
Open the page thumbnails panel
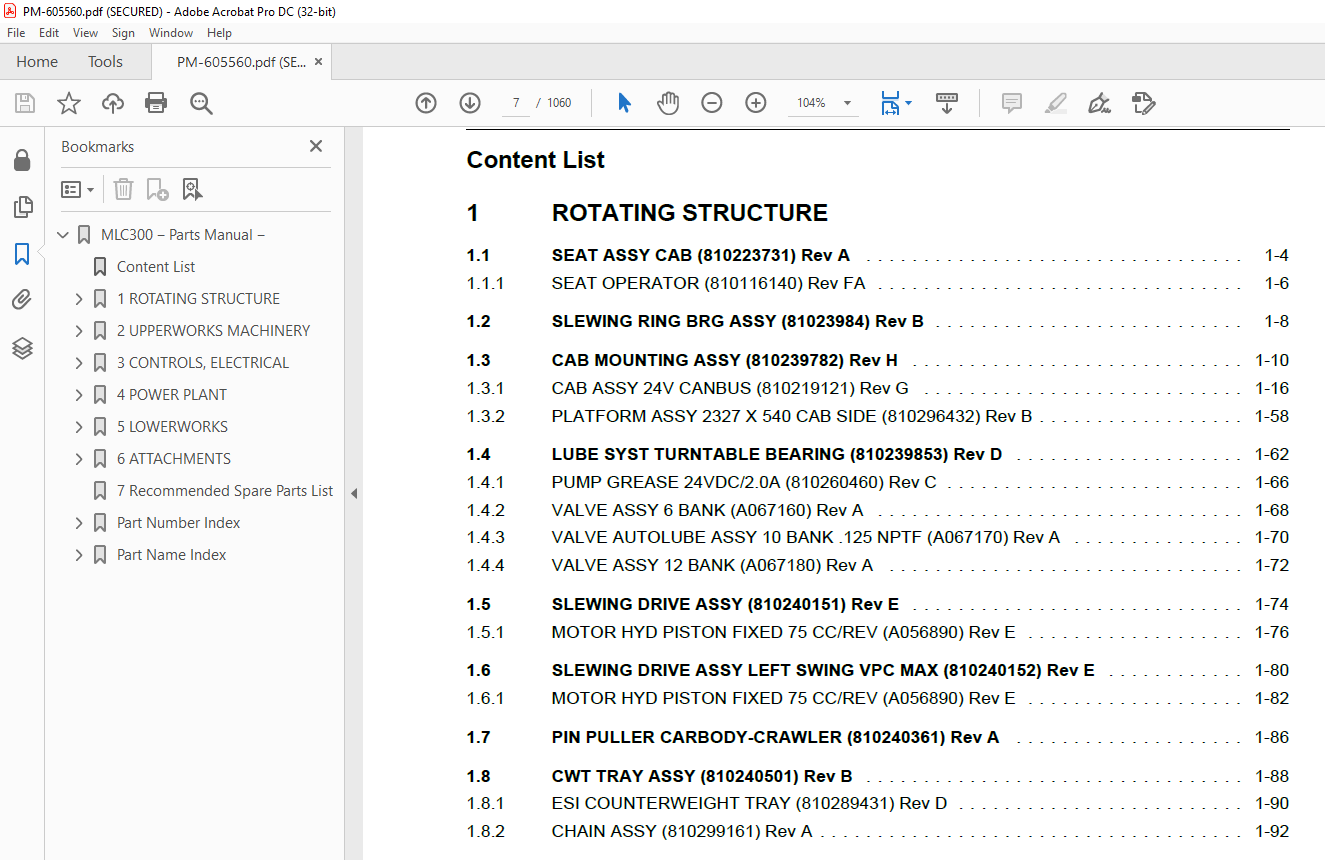tap(22, 207)
